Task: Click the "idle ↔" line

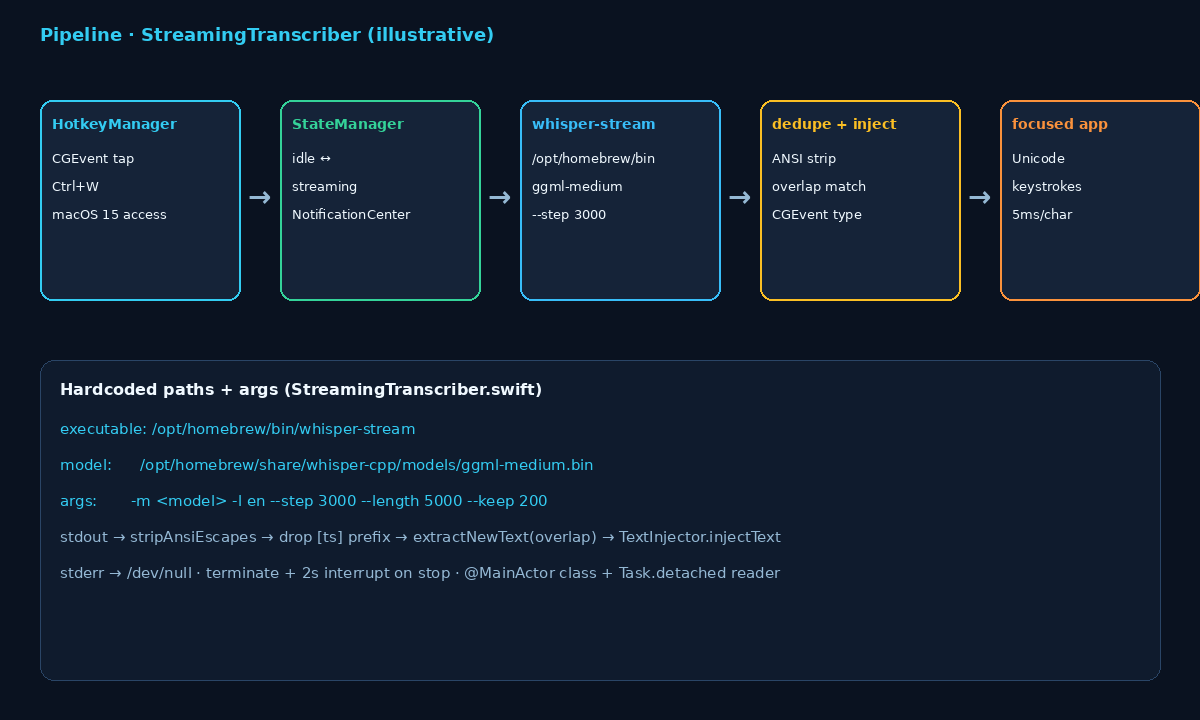Action: click(311, 158)
